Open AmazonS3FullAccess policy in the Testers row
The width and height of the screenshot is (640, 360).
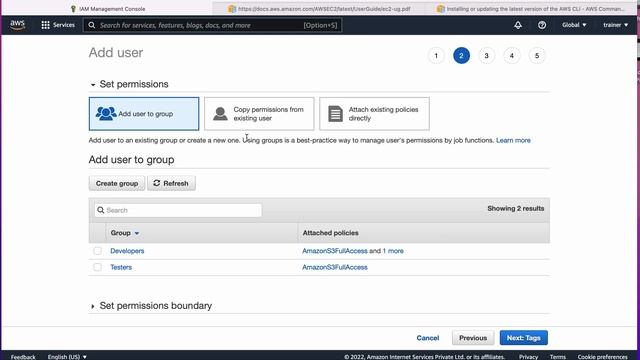335,267
